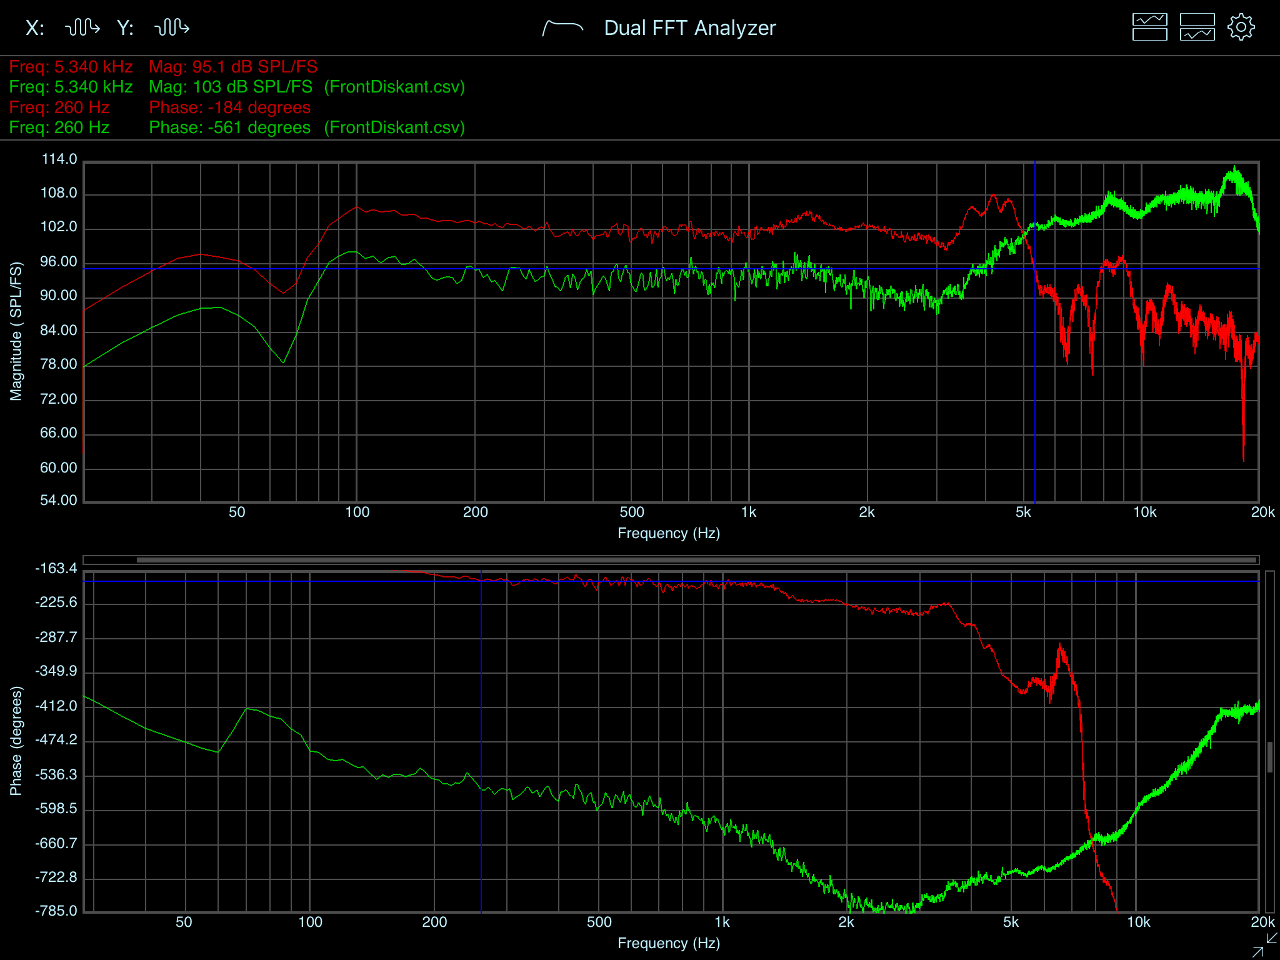Tap the X channel signal waveform icon
The width and height of the screenshot is (1280, 960).
point(83,27)
